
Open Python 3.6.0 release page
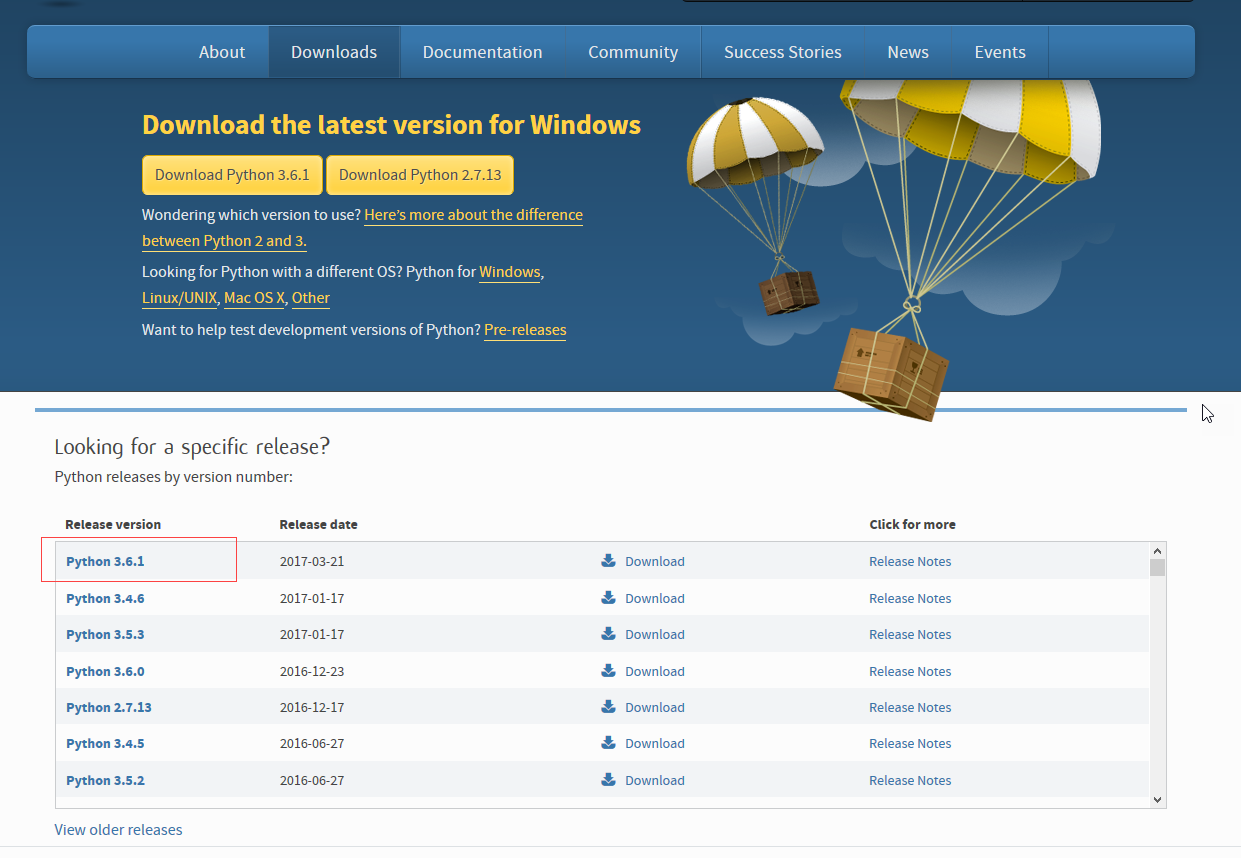[105, 671]
